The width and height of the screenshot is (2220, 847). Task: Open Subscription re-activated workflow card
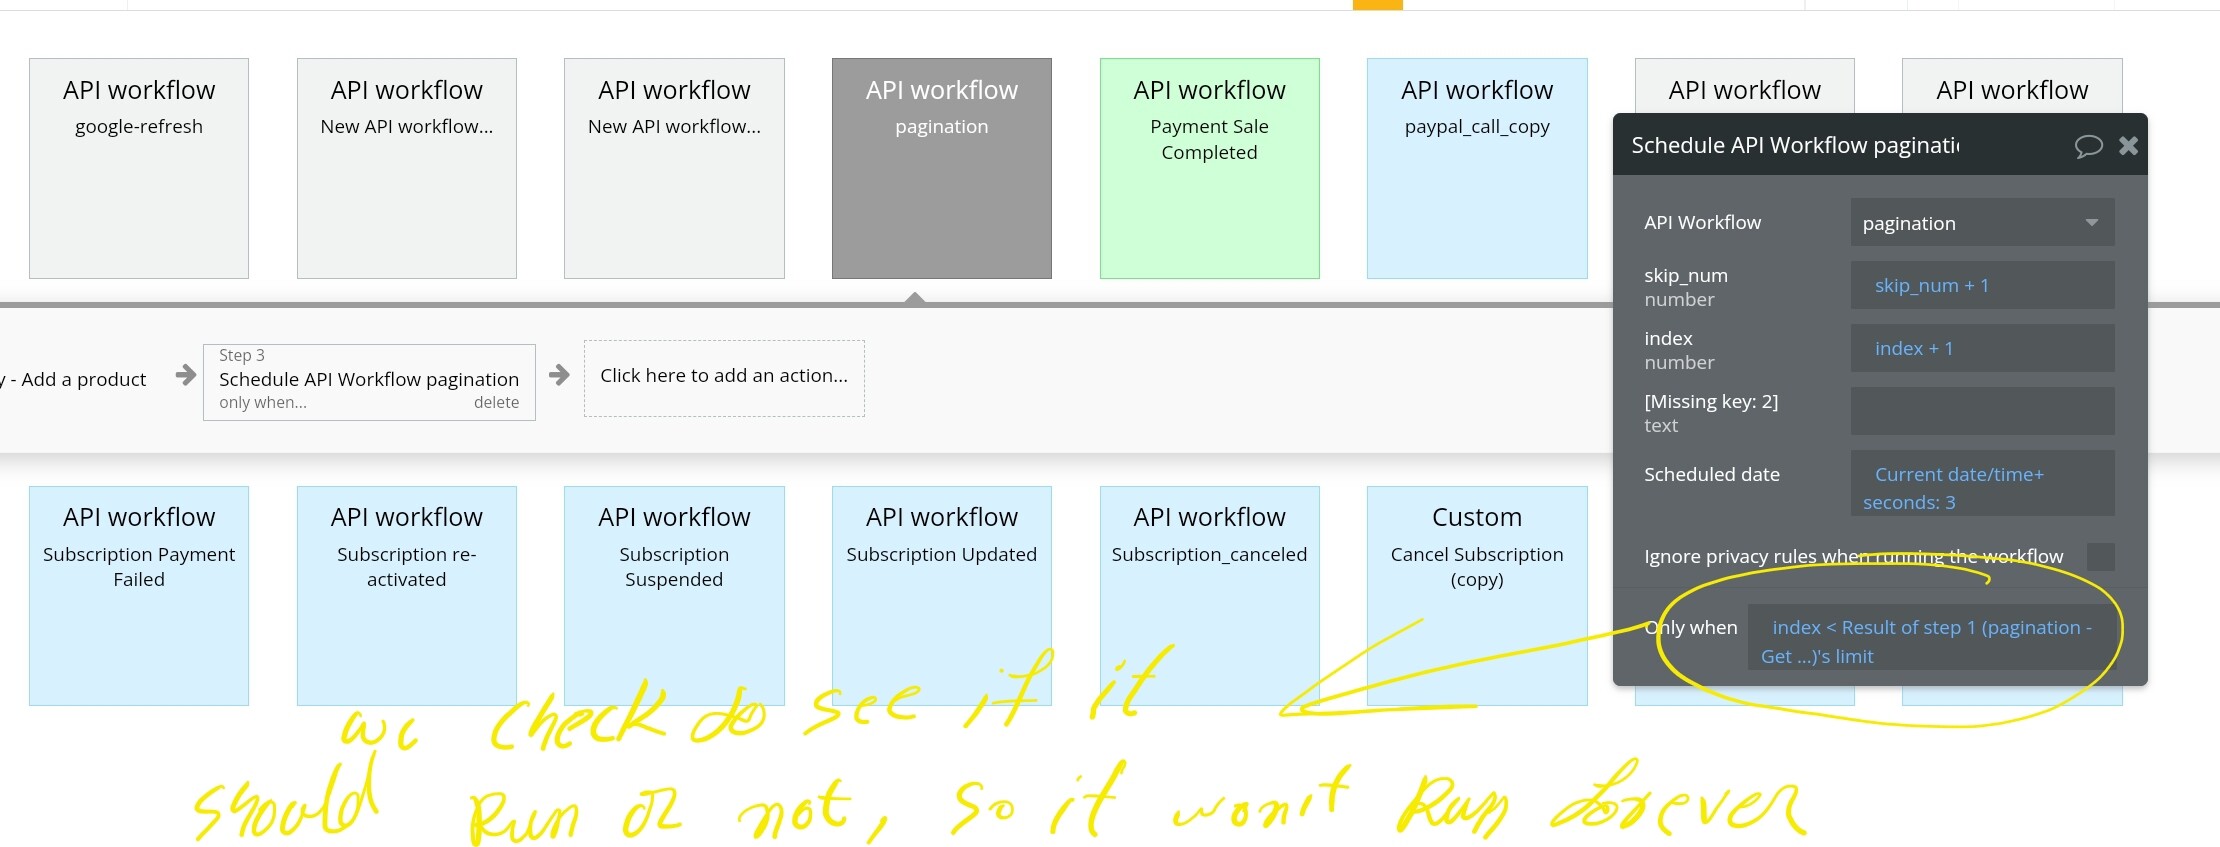[407, 596]
